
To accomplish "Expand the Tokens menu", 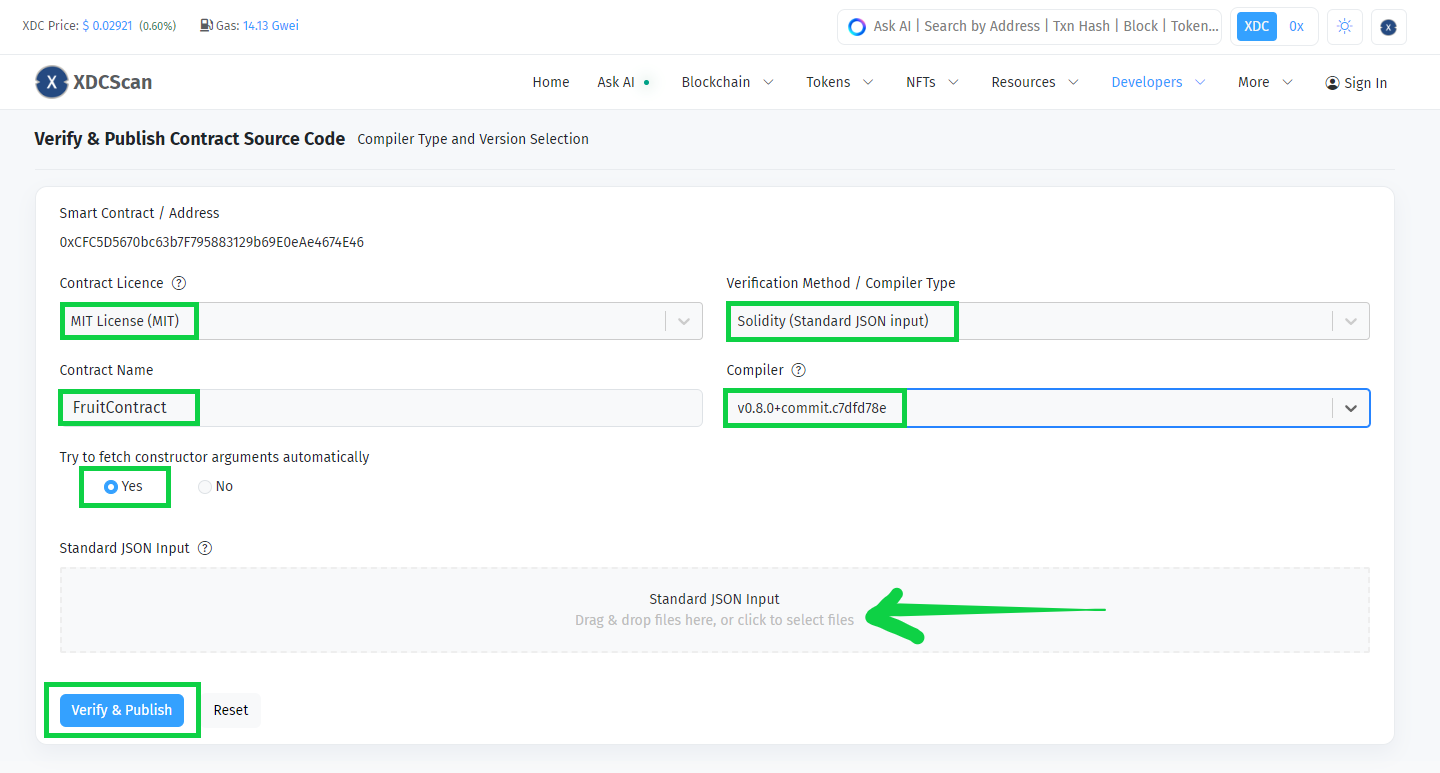I will (840, 82).
